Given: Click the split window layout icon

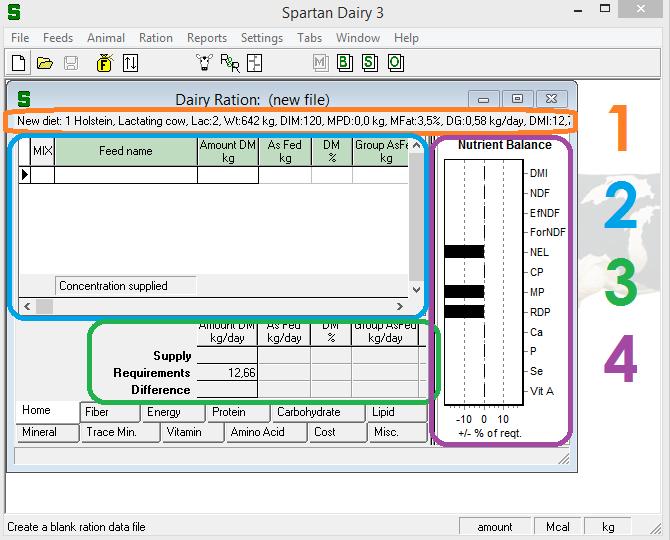Looking at the screenshot, I should coord(255,63).
